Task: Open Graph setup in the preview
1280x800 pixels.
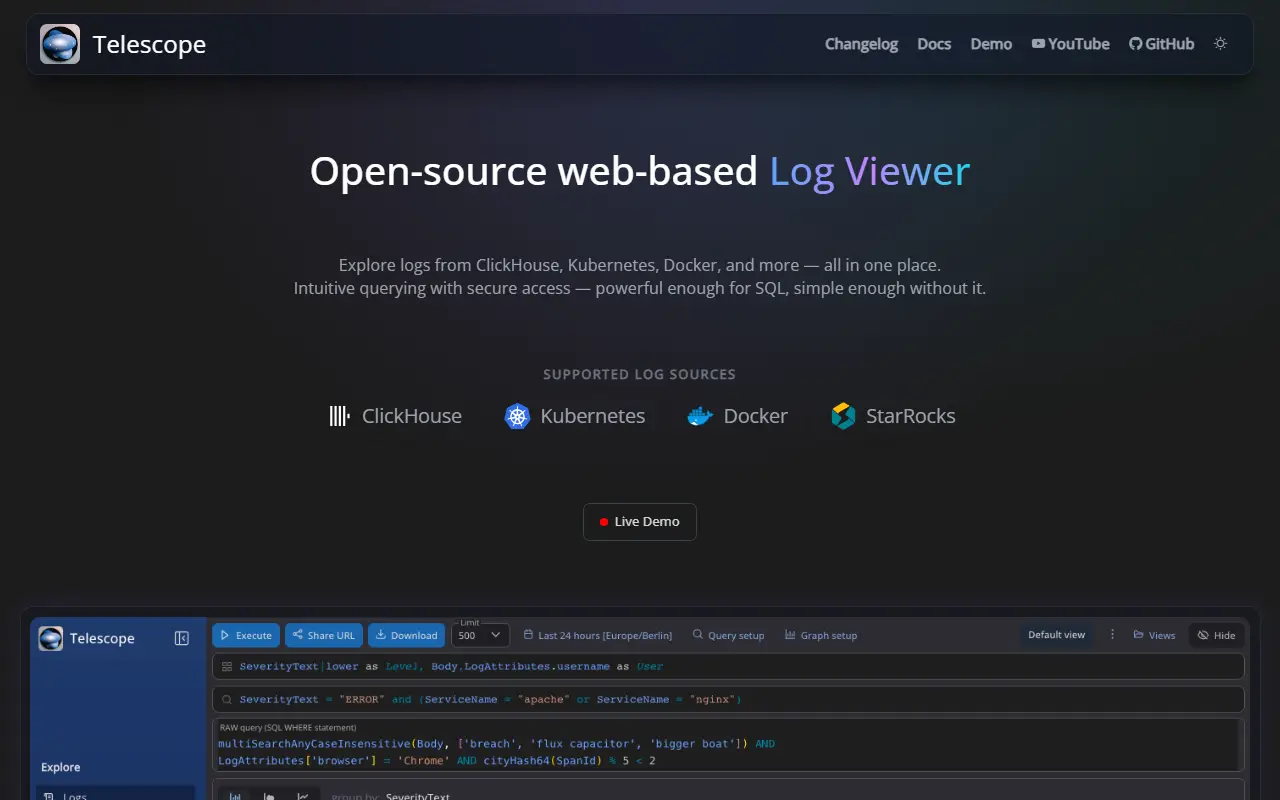Action: click(821, 635)
